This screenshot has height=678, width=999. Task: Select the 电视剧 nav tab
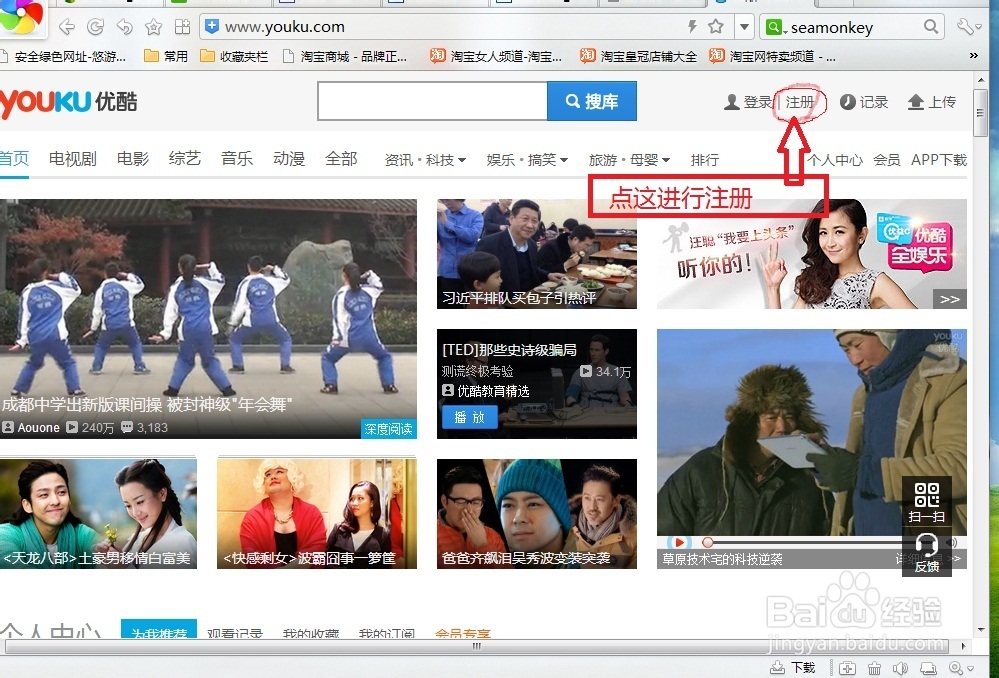pos(73,159)
